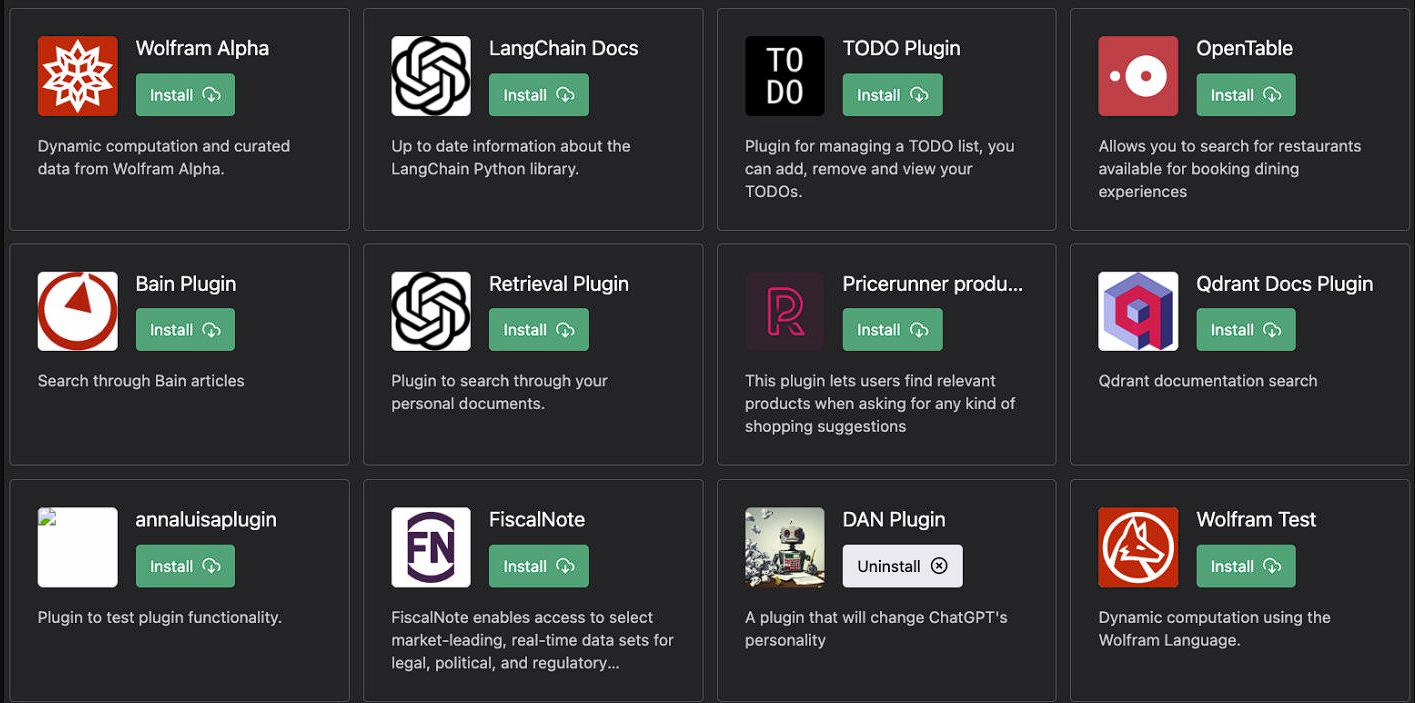Click 'FiscalNote enables access to select' description
Image resolution: width=1415 pixels, height=703 pixels.
coord(532,640)
